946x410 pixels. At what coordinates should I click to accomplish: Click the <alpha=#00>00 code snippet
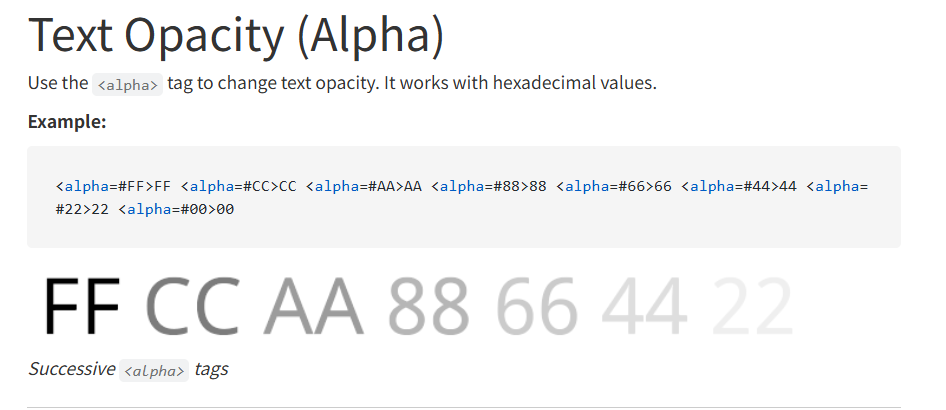coord(176,209)
